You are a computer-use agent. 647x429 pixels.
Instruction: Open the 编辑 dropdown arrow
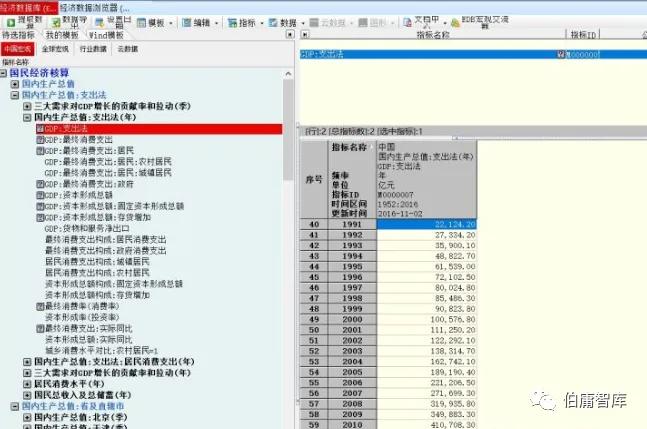click(216, 23)
